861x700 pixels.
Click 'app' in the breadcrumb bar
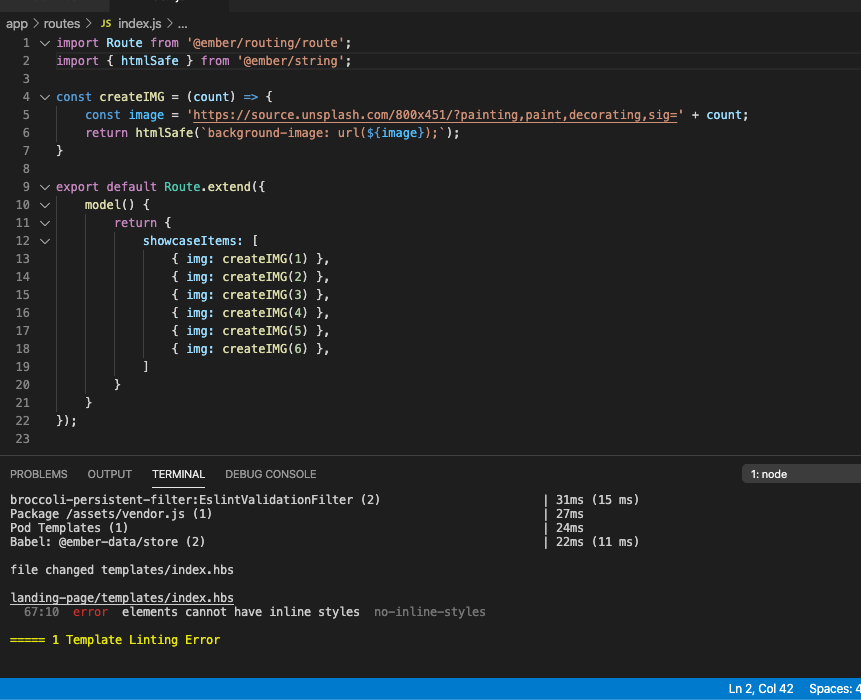17,23
